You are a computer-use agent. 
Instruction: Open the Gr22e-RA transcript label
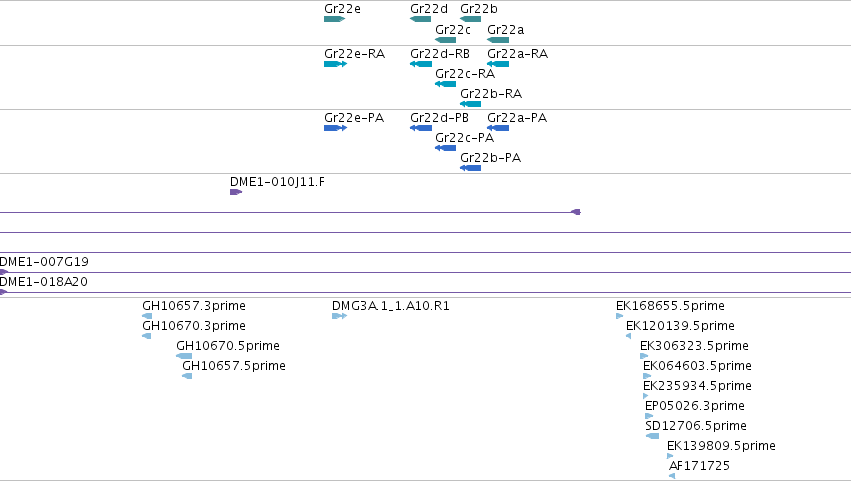pos(354,54)
